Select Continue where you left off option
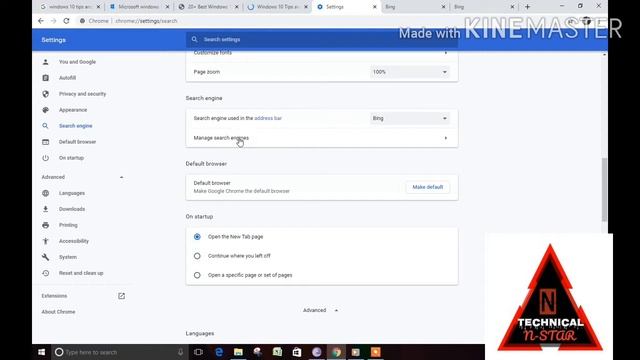 tap(197, 256)
